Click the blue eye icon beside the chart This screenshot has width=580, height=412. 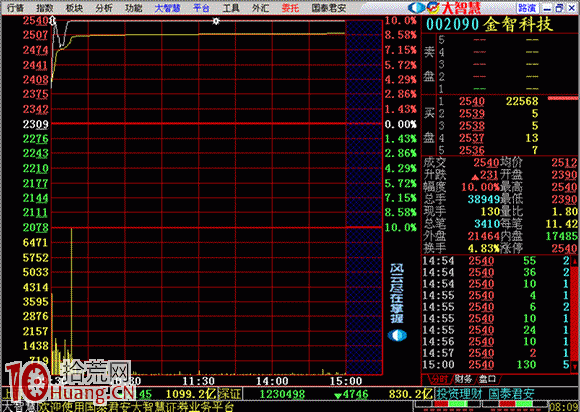(397, 335)
